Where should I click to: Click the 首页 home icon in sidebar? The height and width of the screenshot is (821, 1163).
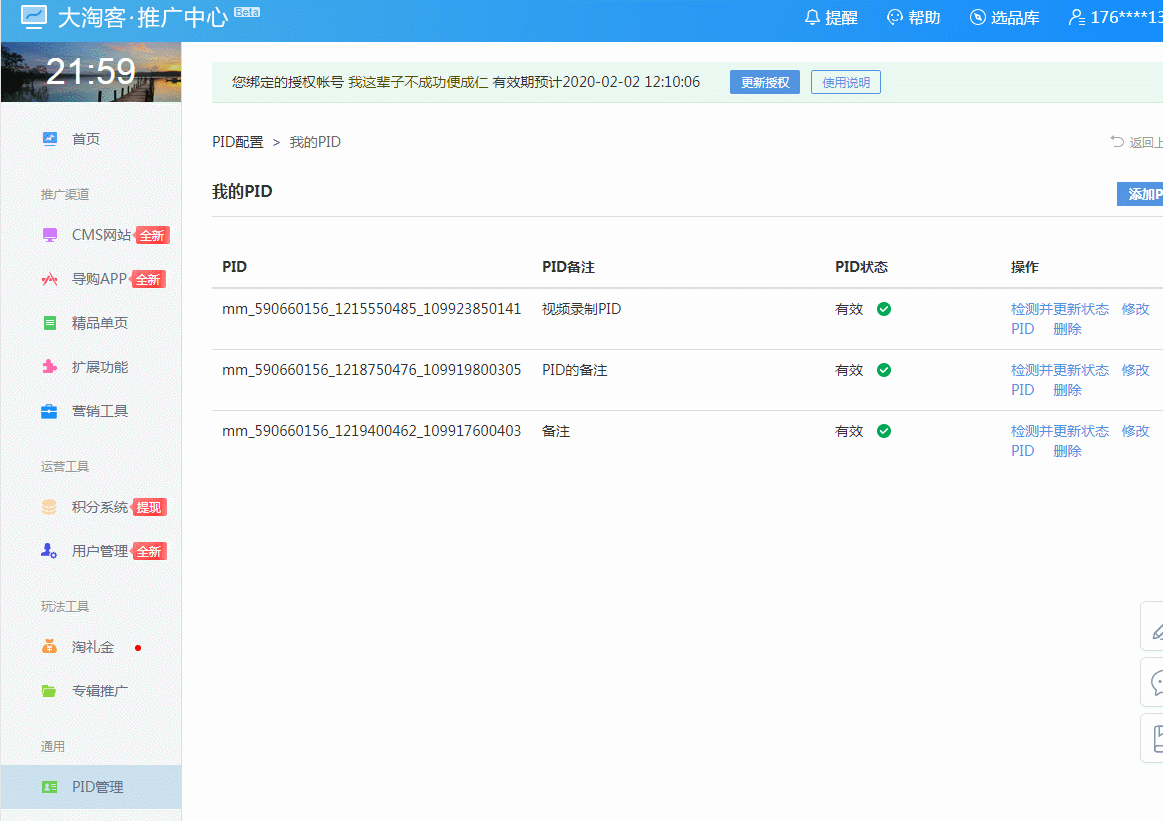[50, 139]
